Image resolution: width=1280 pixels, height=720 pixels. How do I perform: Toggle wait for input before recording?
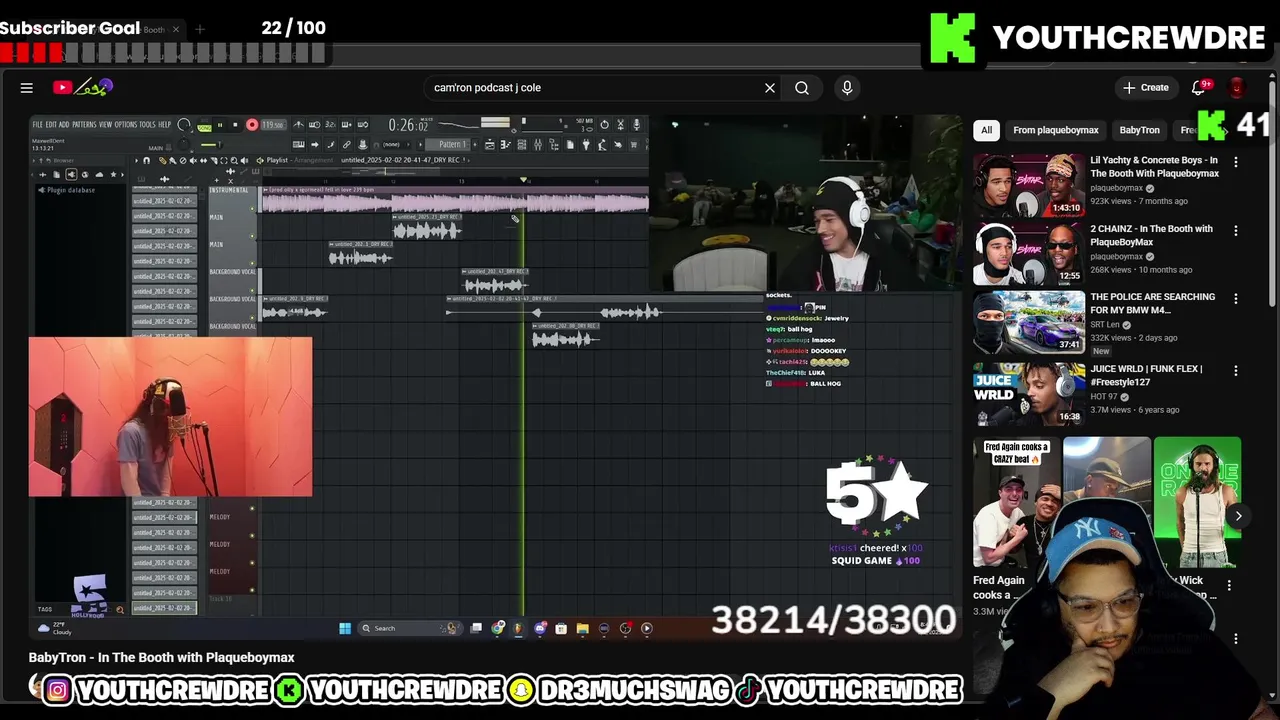tap(314, 125)
